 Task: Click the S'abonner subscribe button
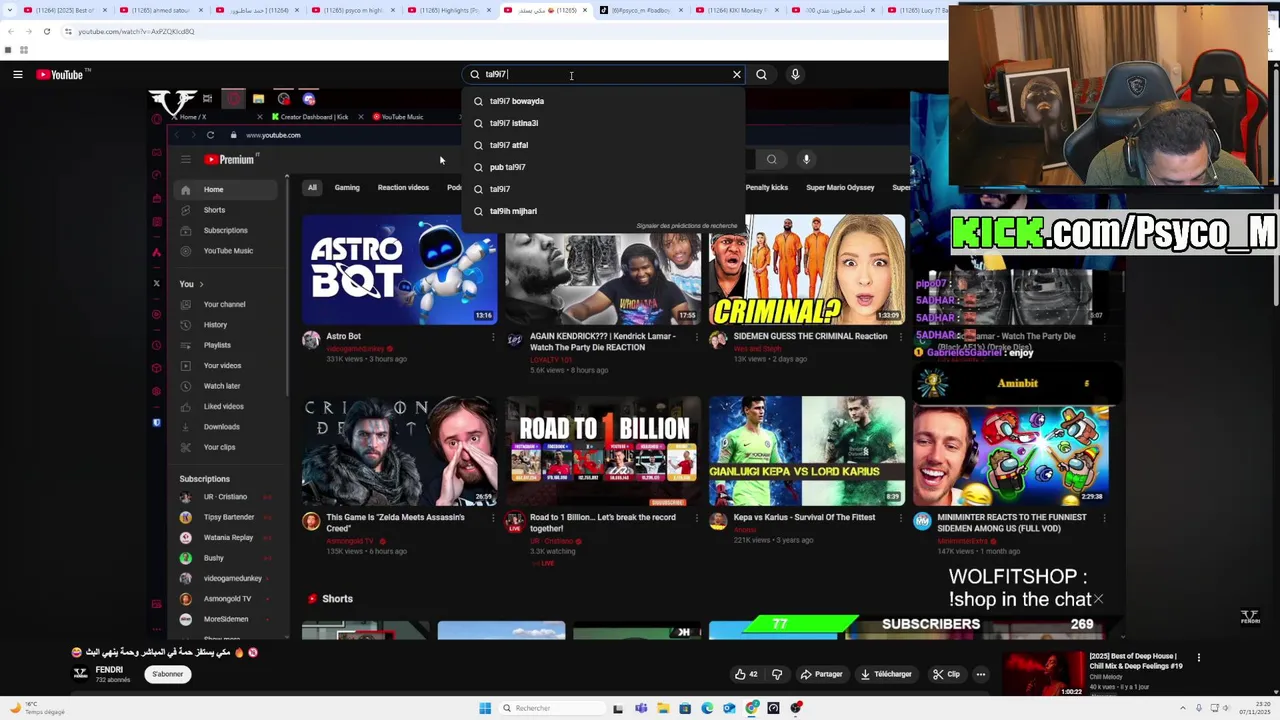pos(168,674)
